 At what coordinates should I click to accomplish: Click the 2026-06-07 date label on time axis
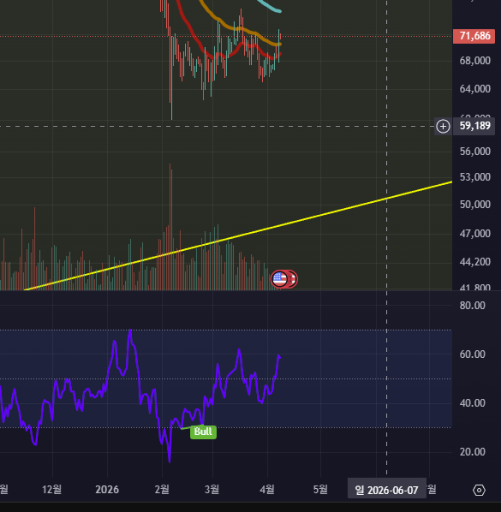(x=387, y=490)
